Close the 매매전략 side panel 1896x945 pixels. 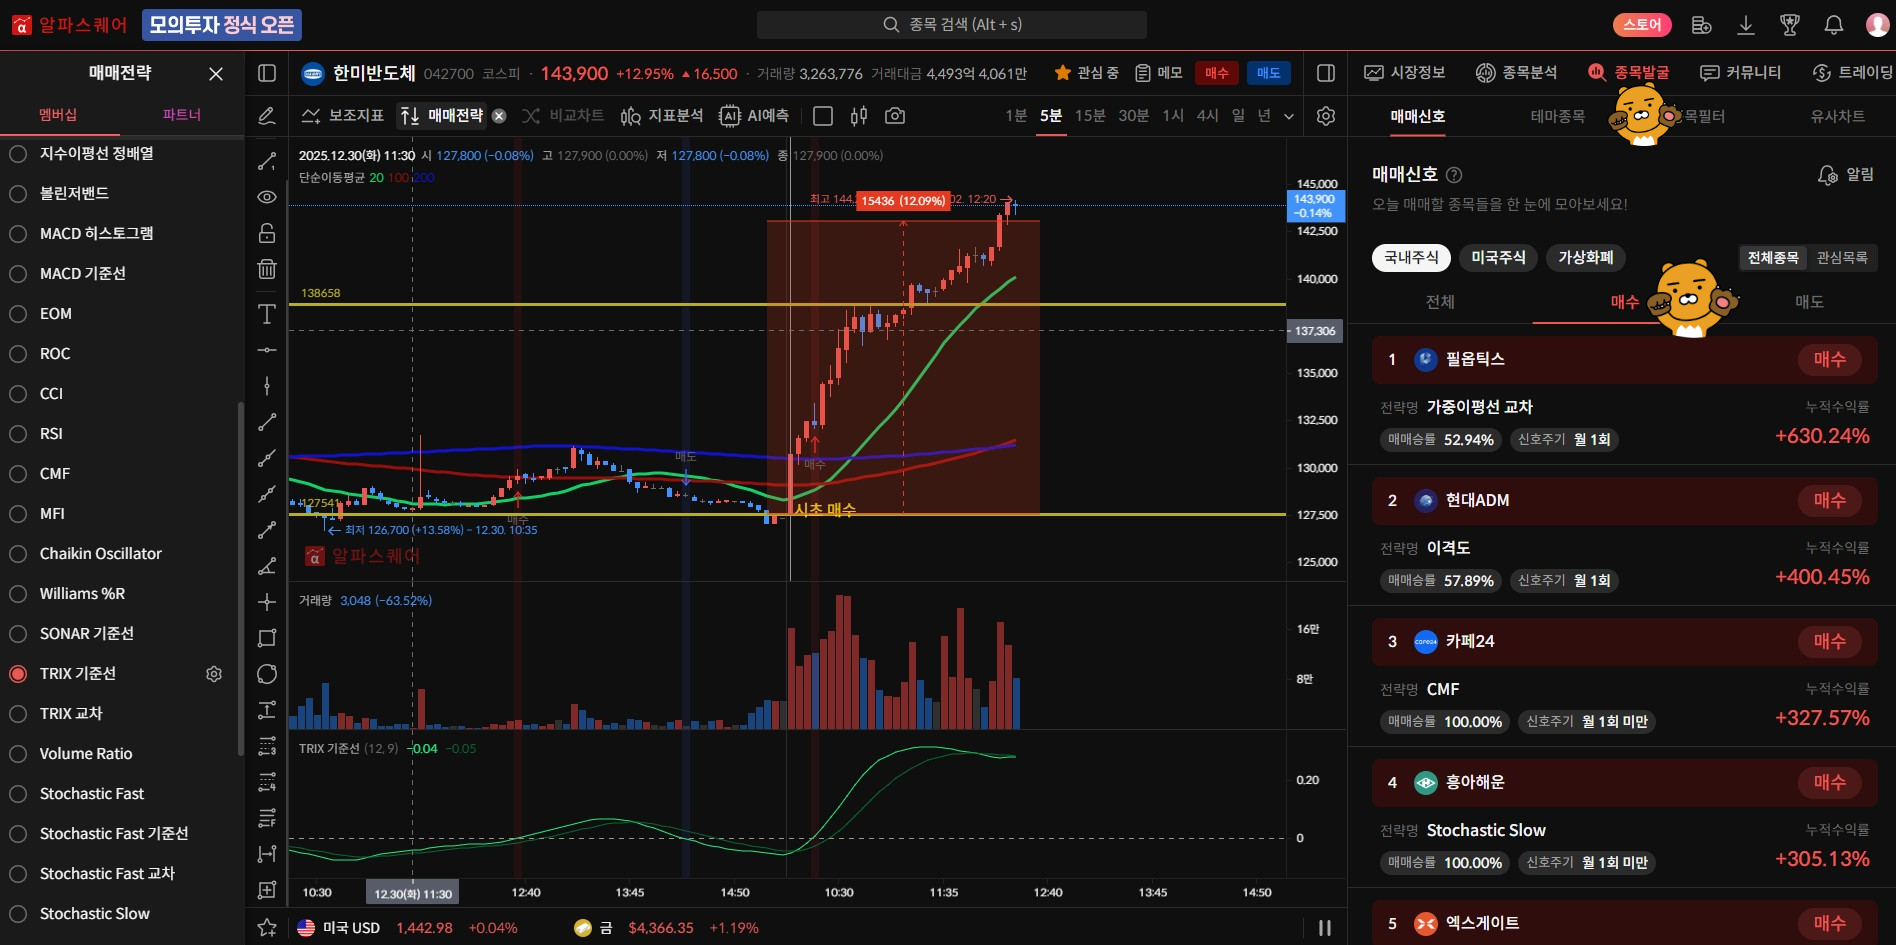point(216,74)
